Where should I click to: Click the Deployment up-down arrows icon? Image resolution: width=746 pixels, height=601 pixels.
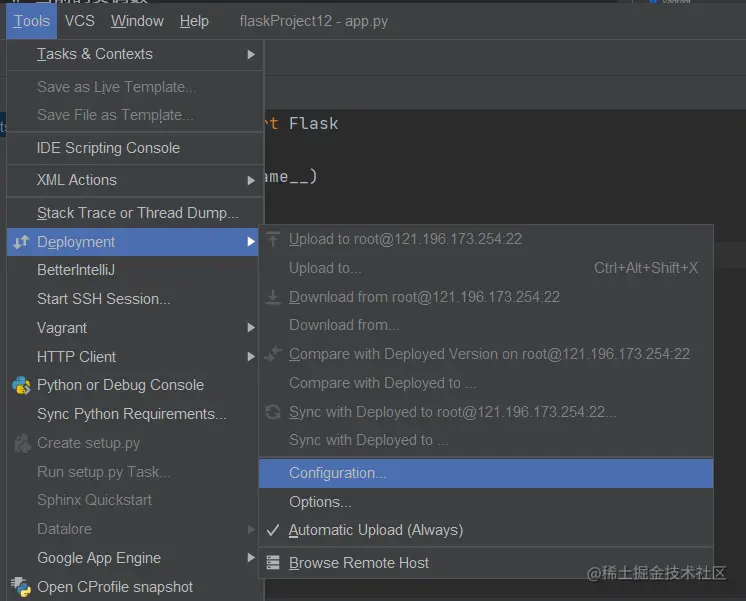(21, 242)
